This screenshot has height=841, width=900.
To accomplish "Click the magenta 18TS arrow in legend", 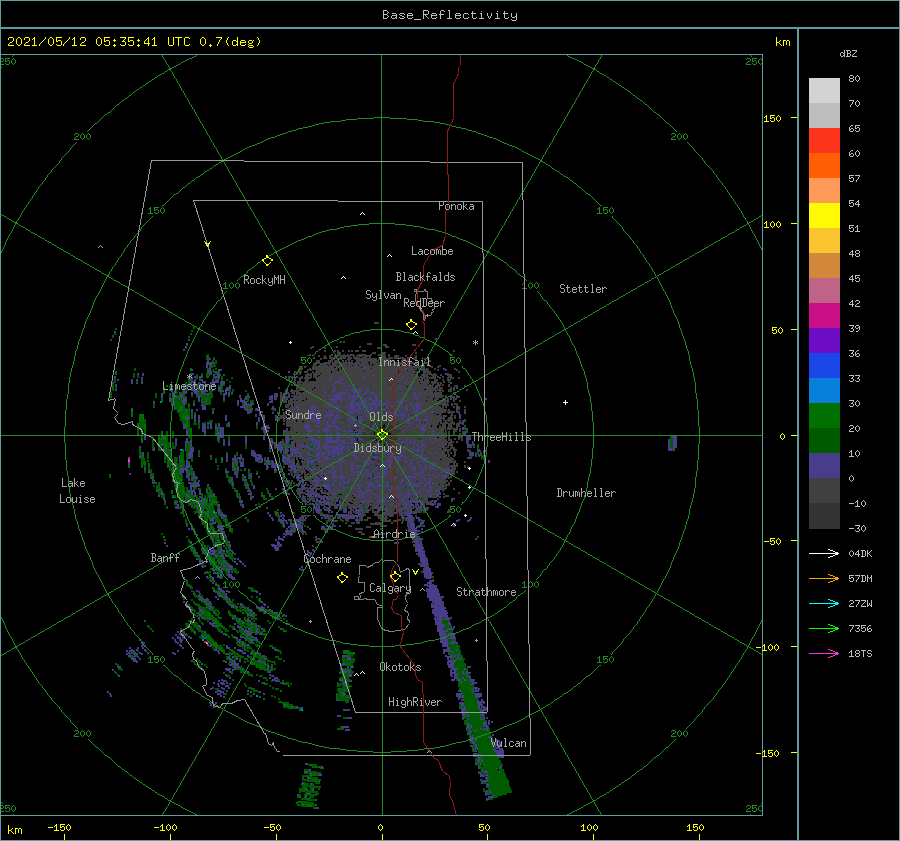I will [x=824, y=653].
